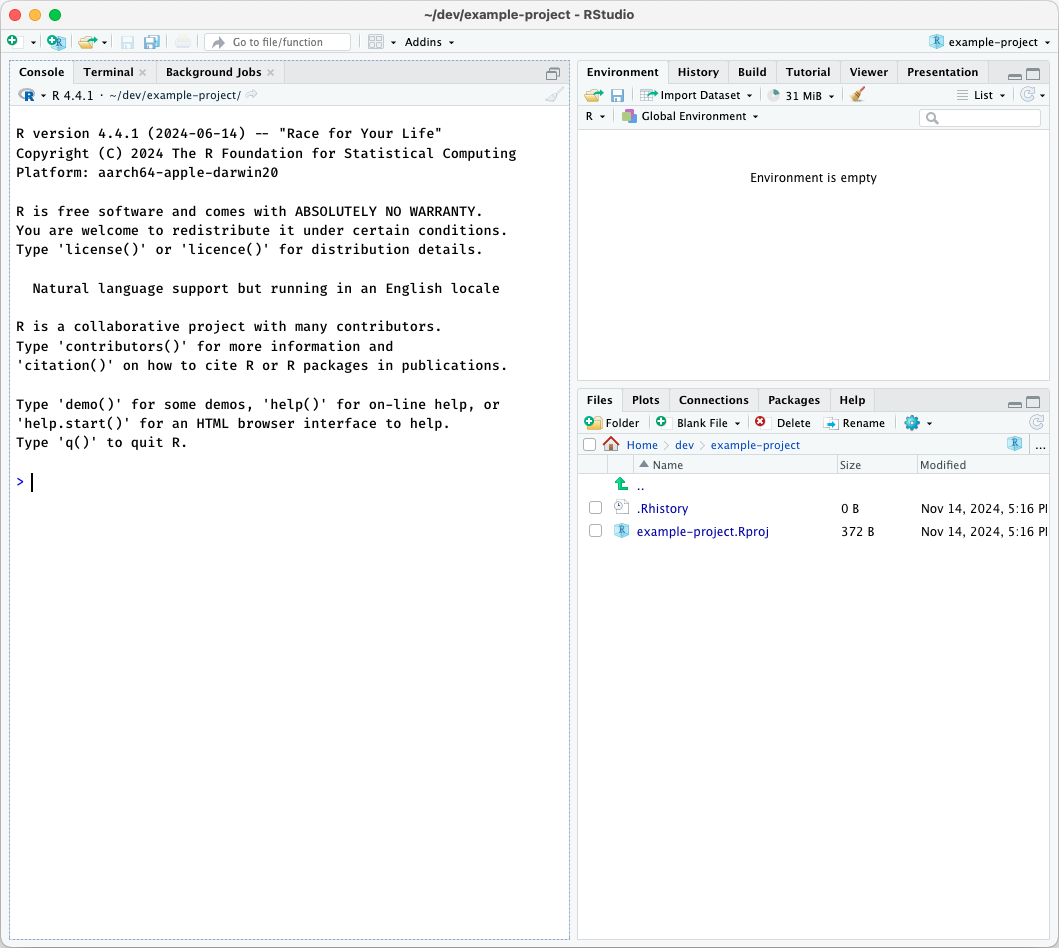
Task: Switch to the Terminal tab
Action: click(x=108, y=72)
